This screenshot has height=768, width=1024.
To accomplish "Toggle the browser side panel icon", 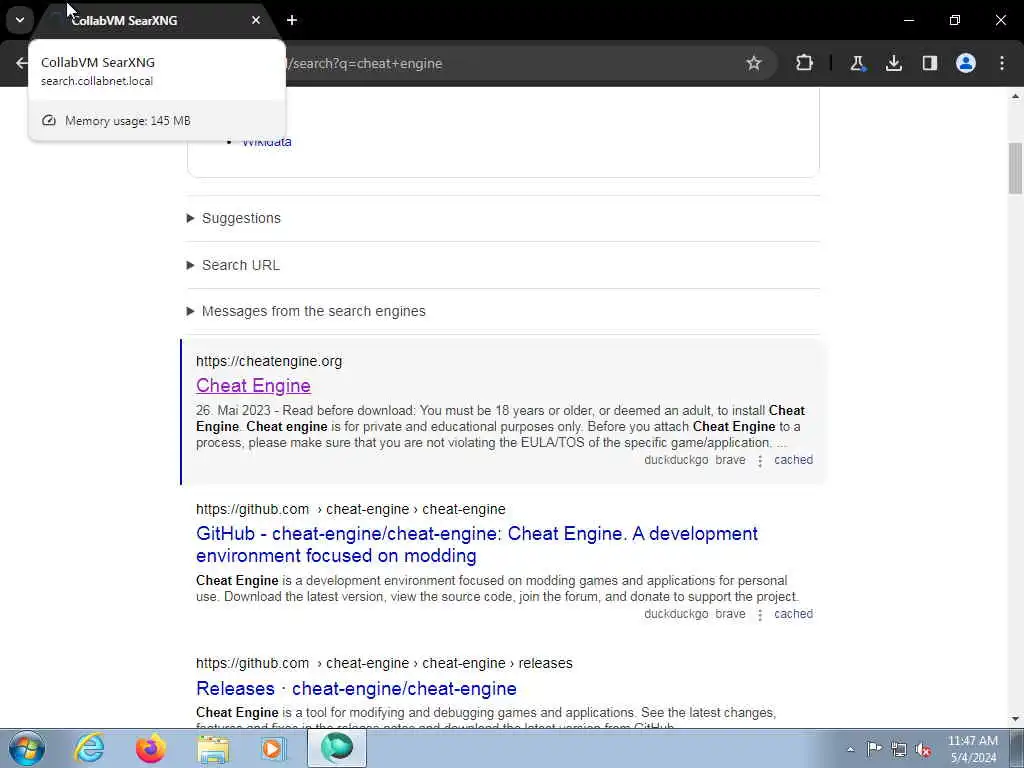I will point(929,63).
